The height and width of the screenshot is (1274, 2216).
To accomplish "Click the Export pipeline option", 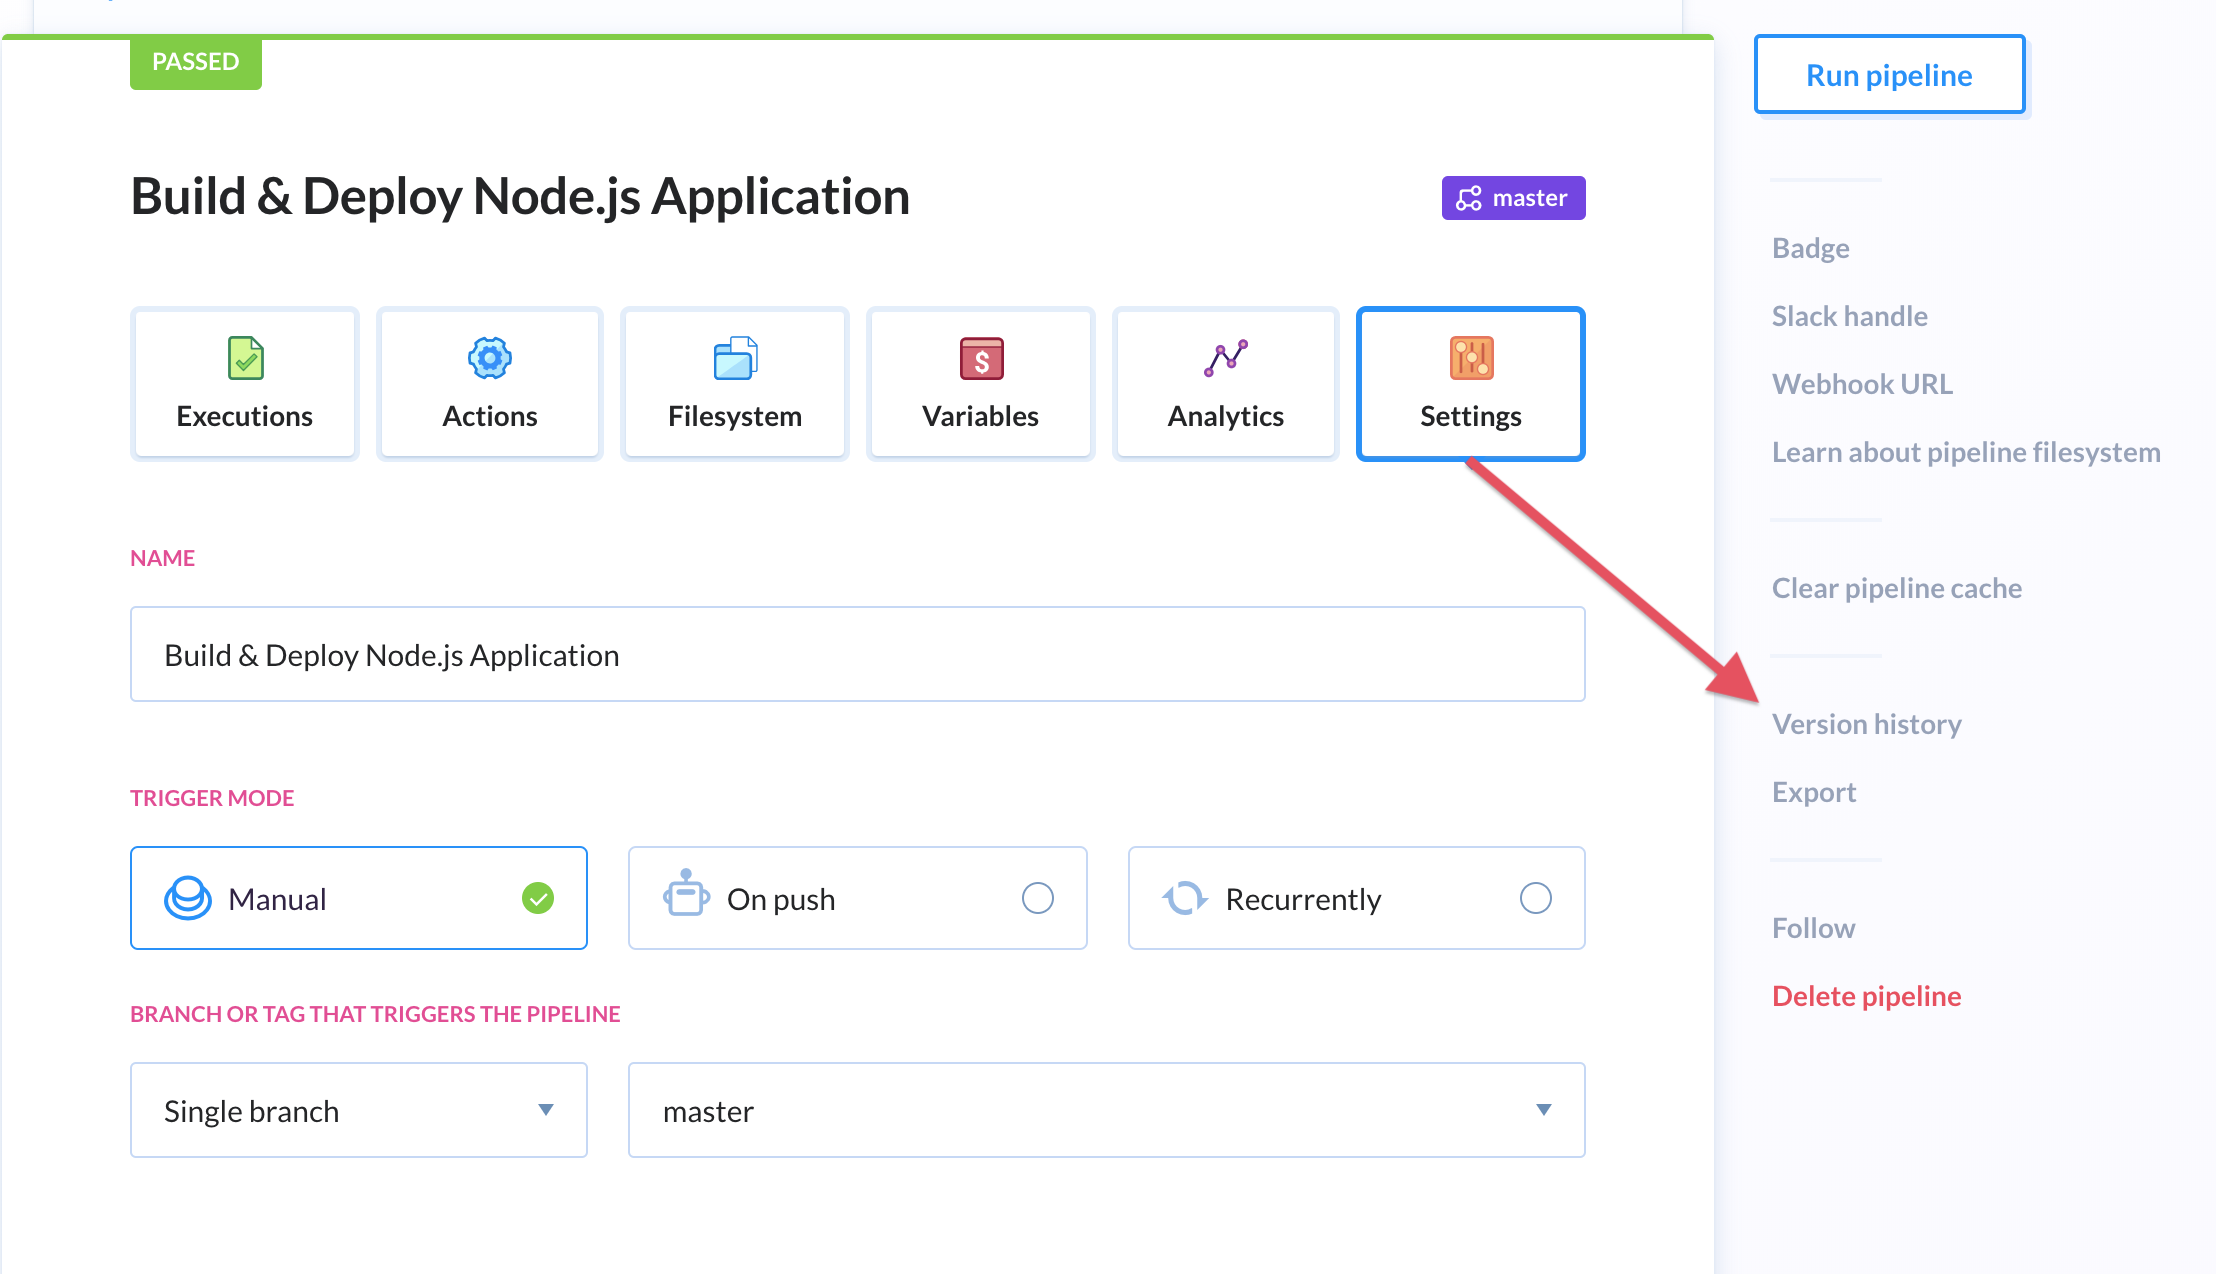I will (1814, 790).
